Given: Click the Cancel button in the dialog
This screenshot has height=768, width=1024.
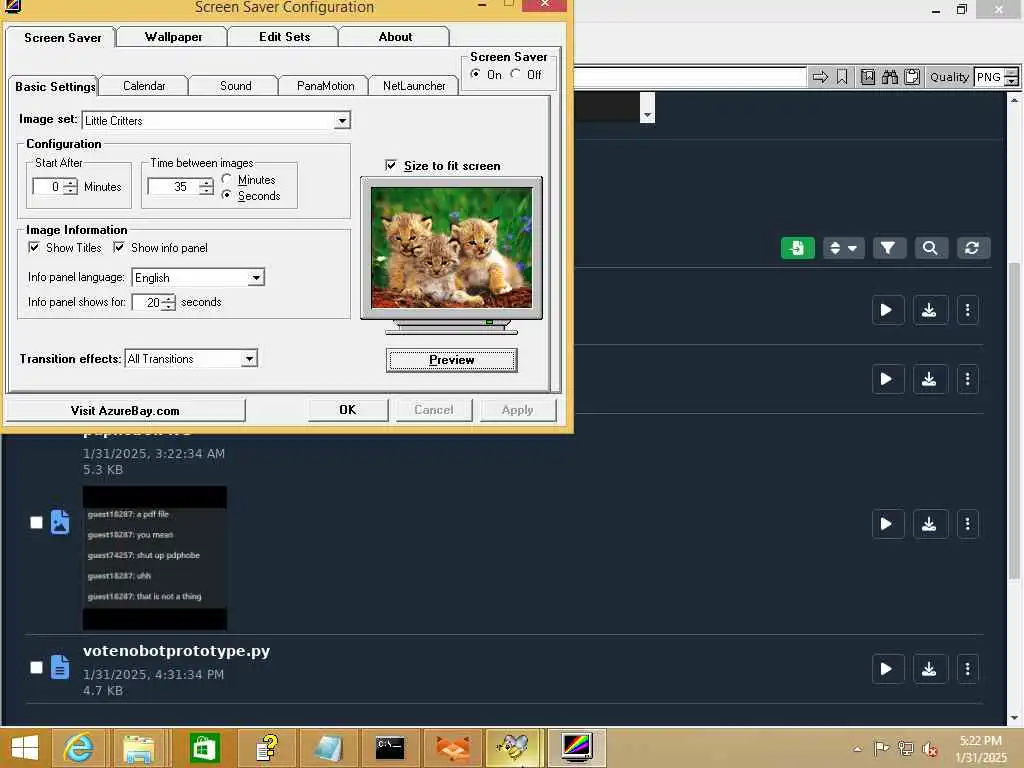Looking at the screenshot, I should (x=434, y=409).
